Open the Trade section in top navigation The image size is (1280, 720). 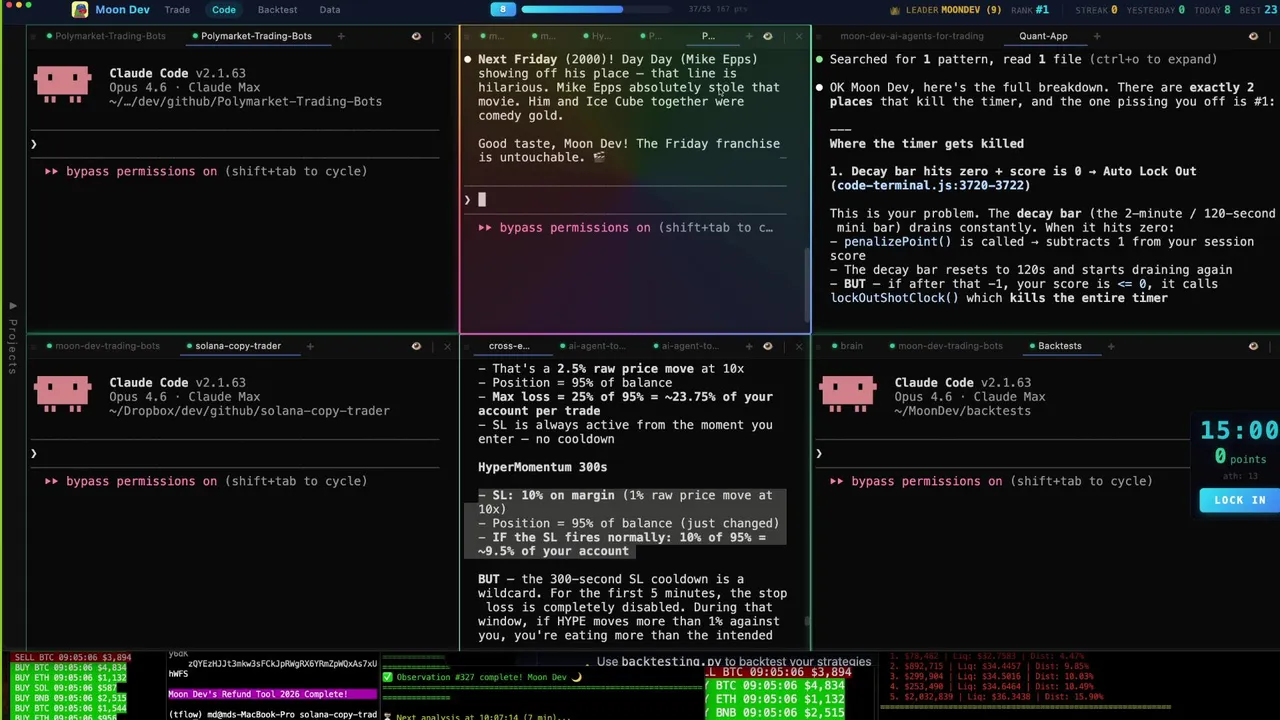(177, 9)
